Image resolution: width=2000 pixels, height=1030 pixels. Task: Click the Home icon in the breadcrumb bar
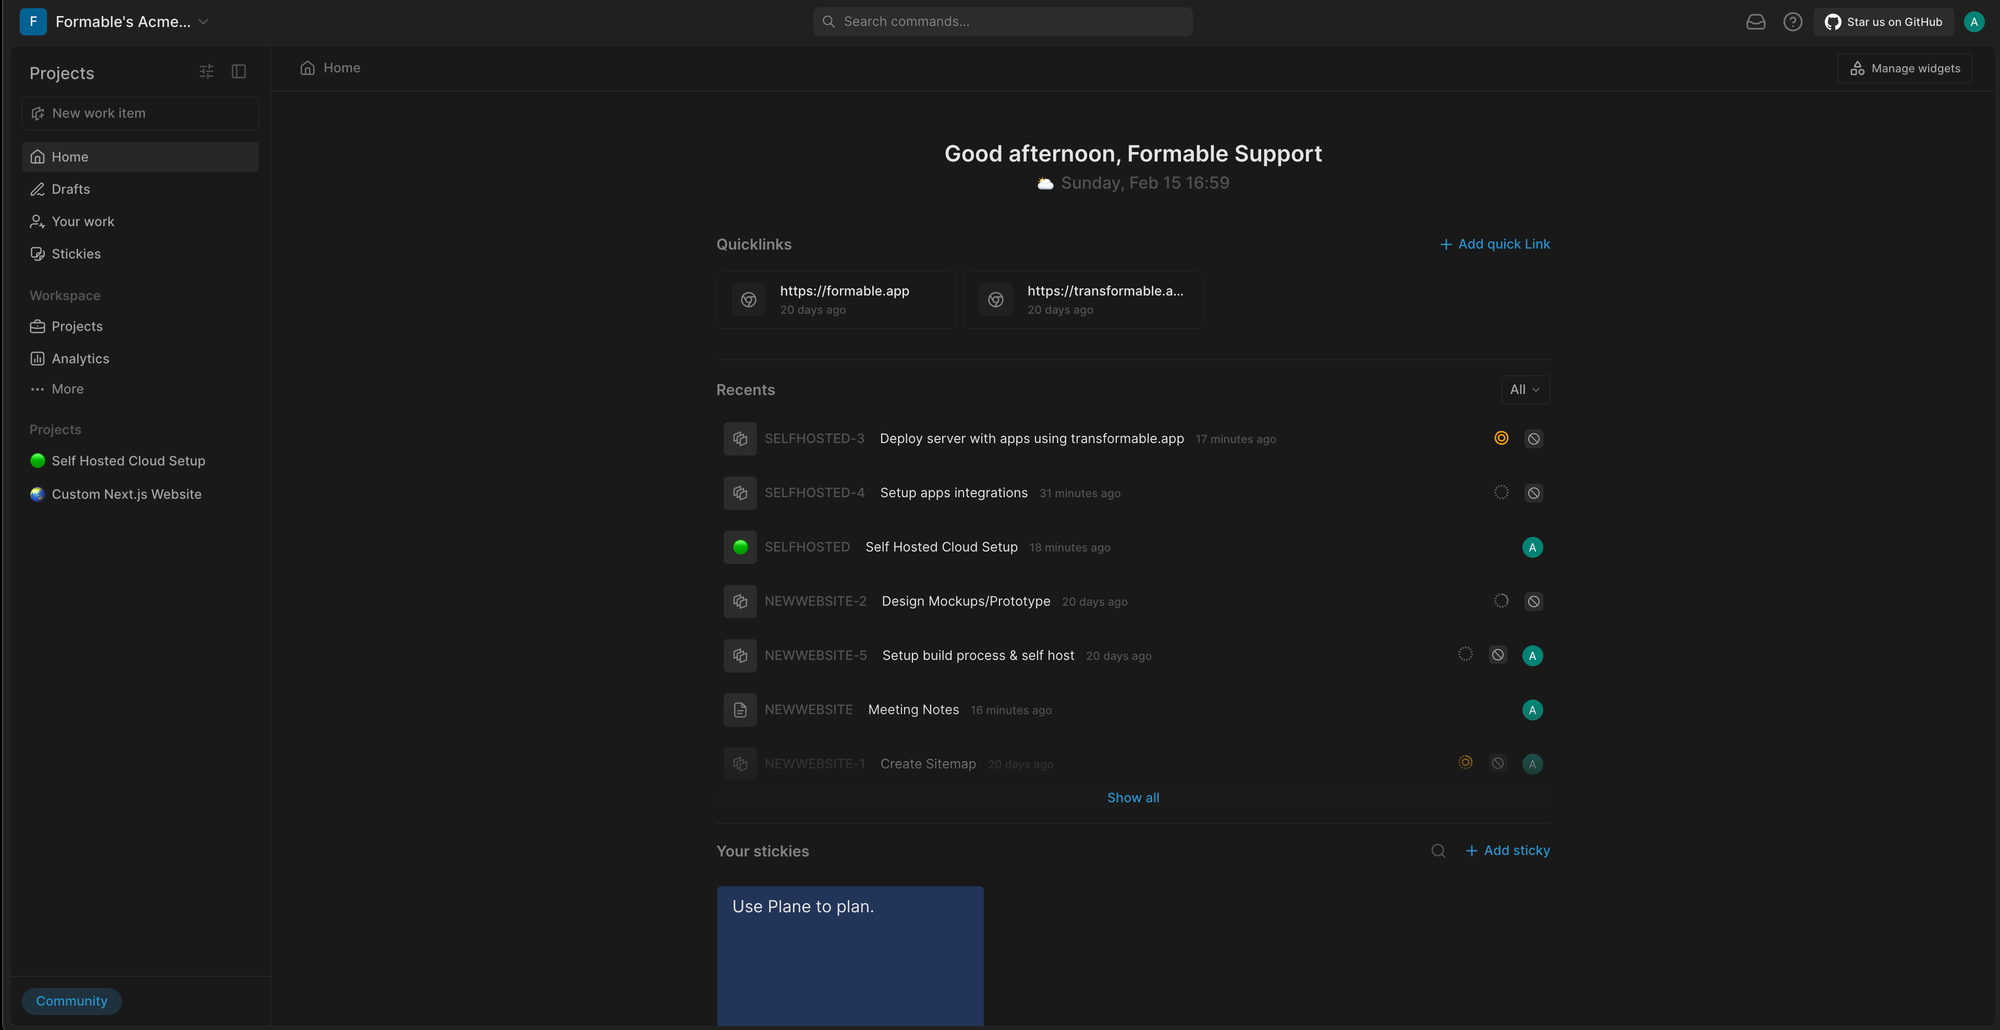pyautogui.click(x=307, y=67)
